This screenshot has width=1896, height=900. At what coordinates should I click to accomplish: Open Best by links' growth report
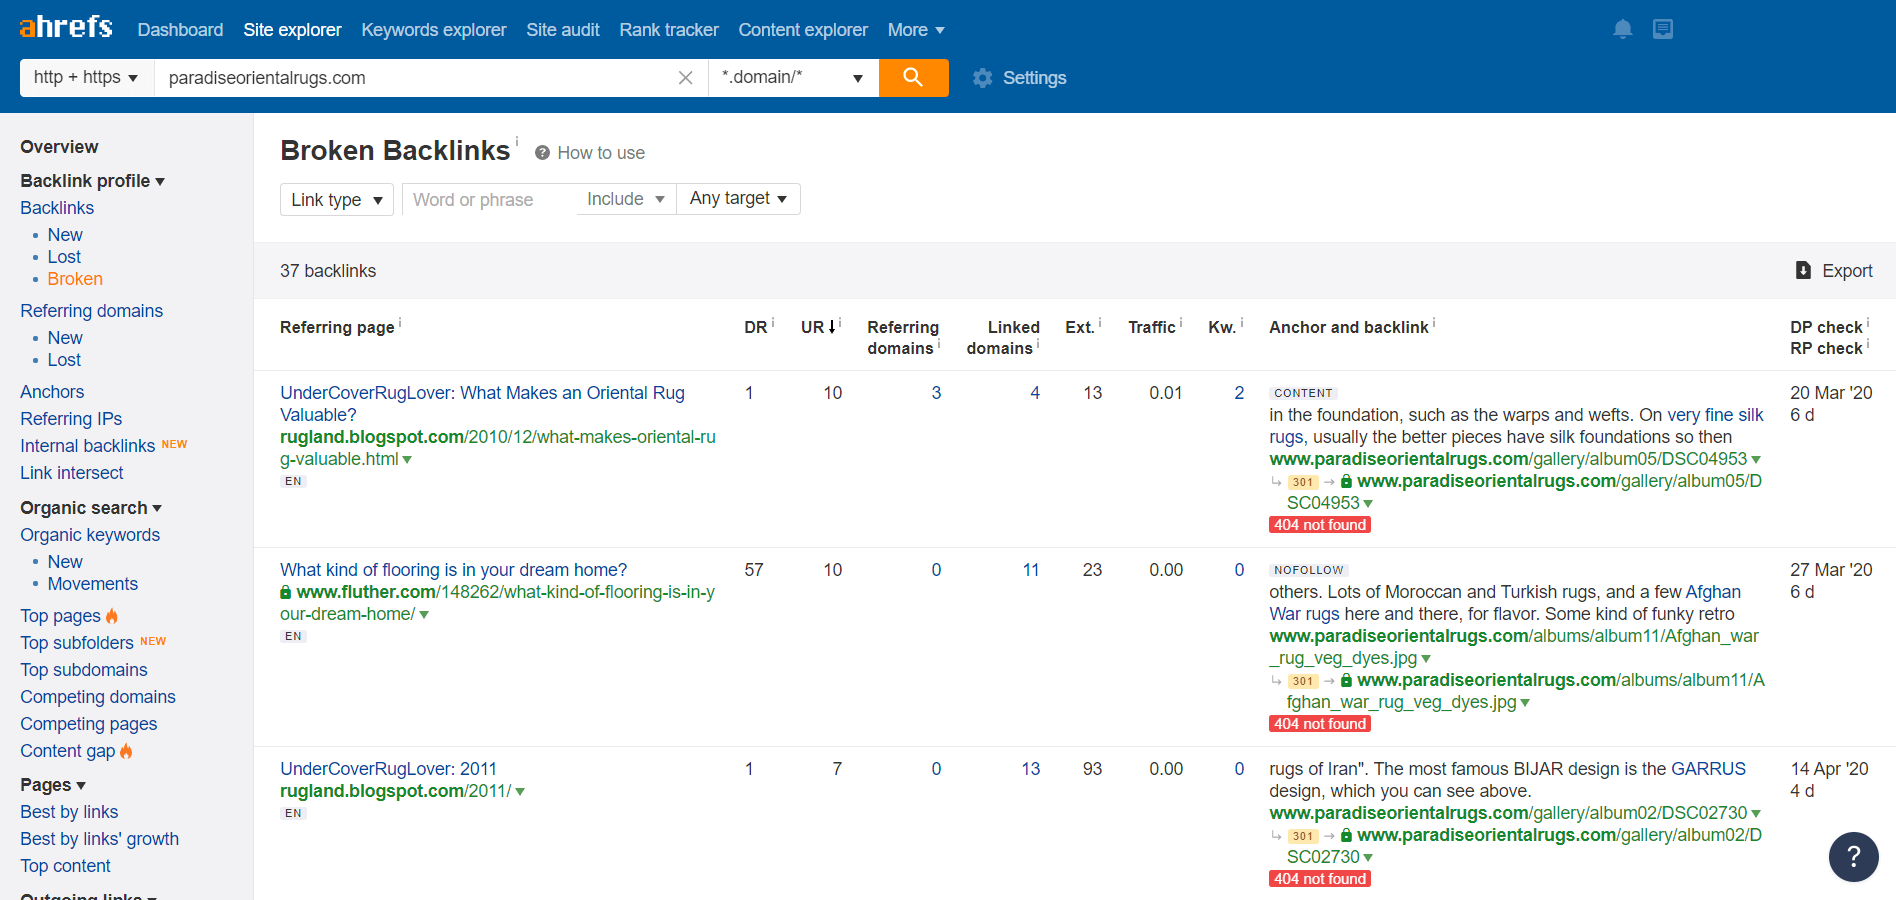100,839
